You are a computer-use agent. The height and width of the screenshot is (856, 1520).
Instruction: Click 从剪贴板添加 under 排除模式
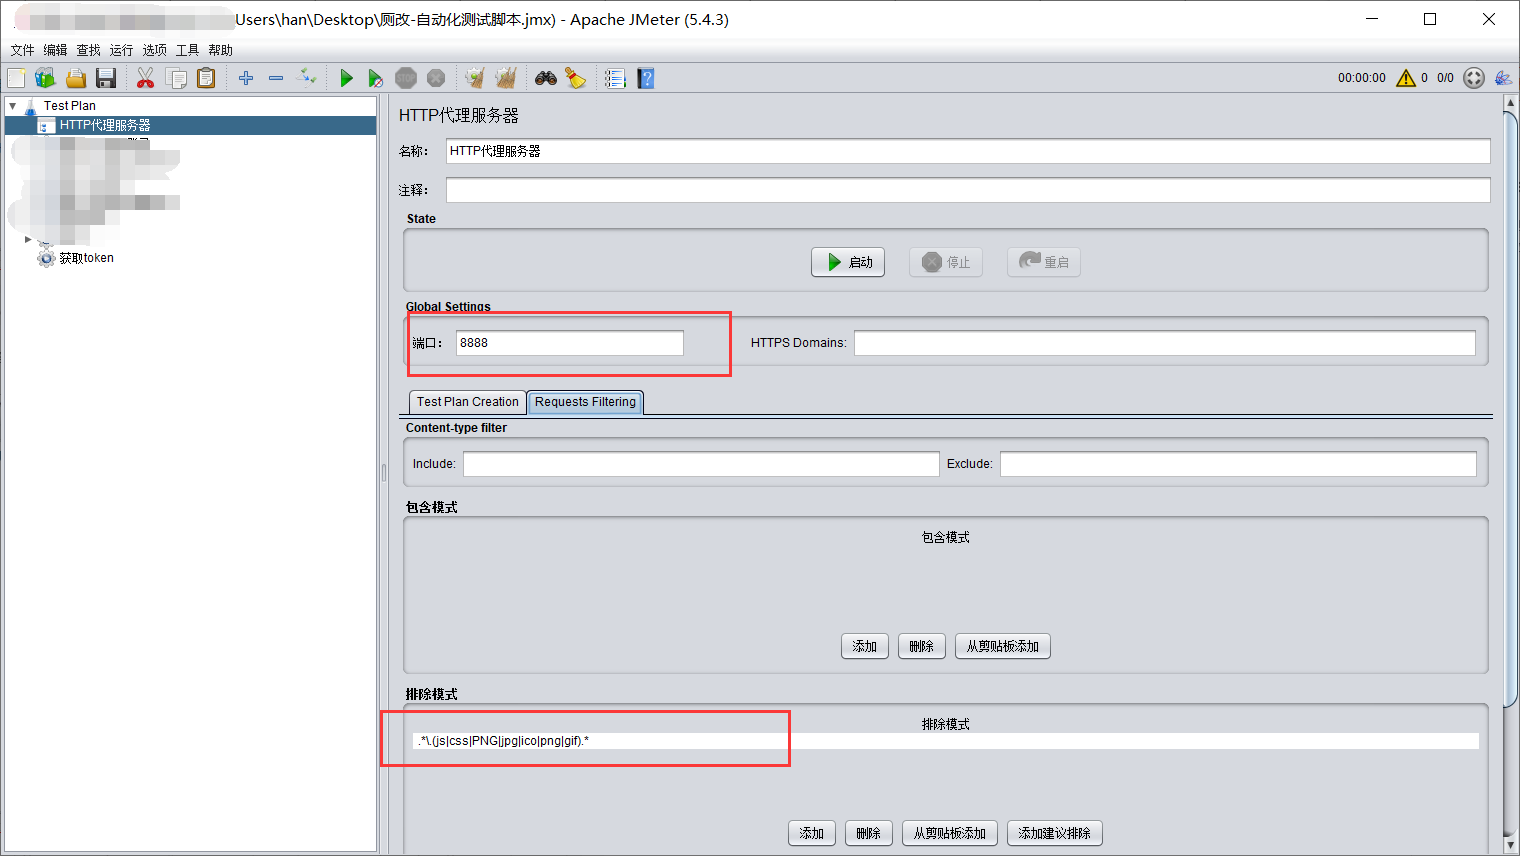pyautogui.click(x=950, y=833)
